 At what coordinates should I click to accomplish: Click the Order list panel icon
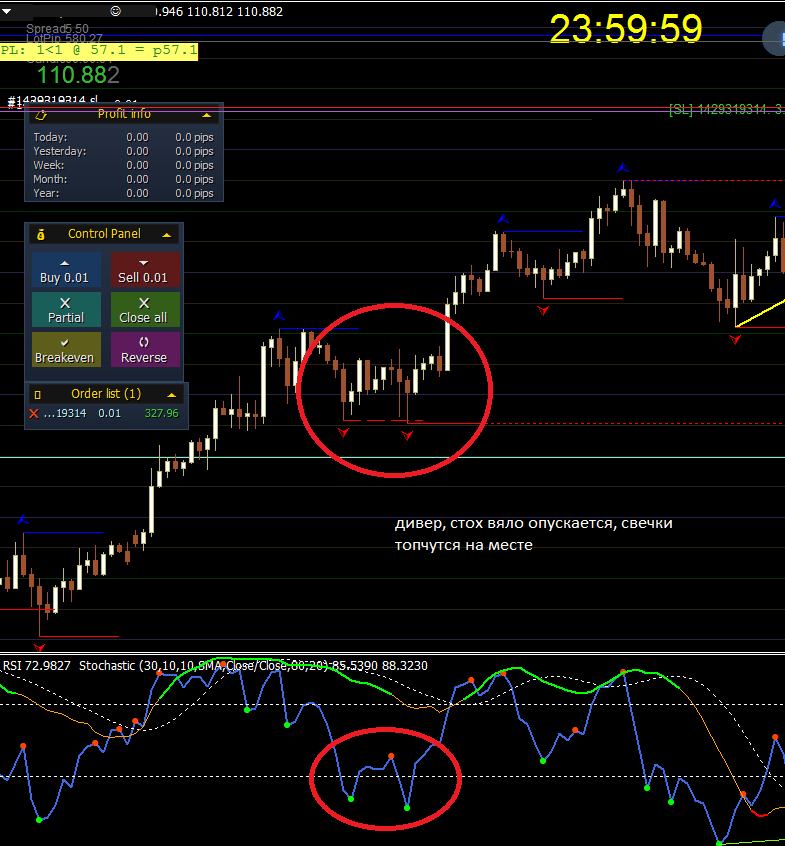click(37, 395)
